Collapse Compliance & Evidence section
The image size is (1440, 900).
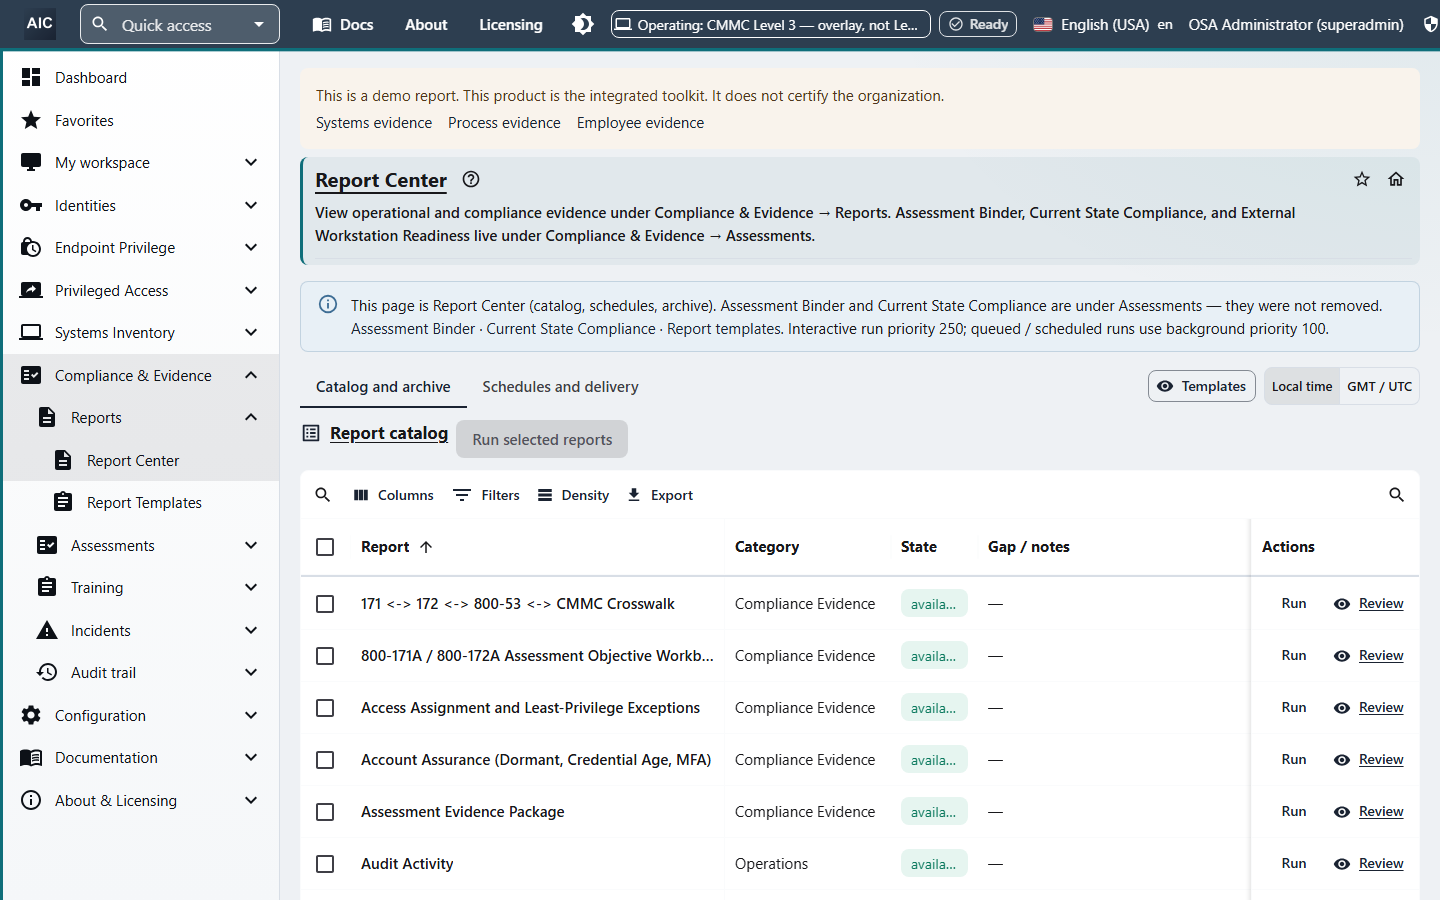[x=140, y=375]
